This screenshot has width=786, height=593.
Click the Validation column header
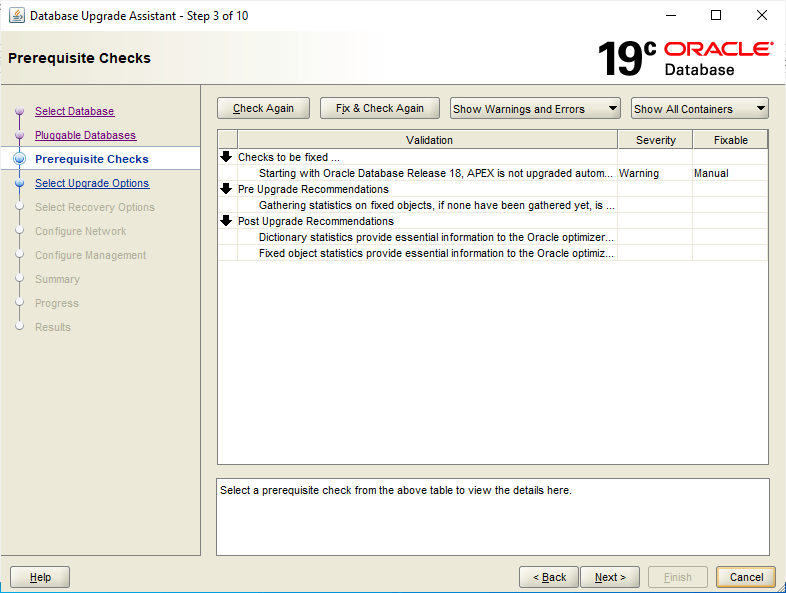point(428,140)
